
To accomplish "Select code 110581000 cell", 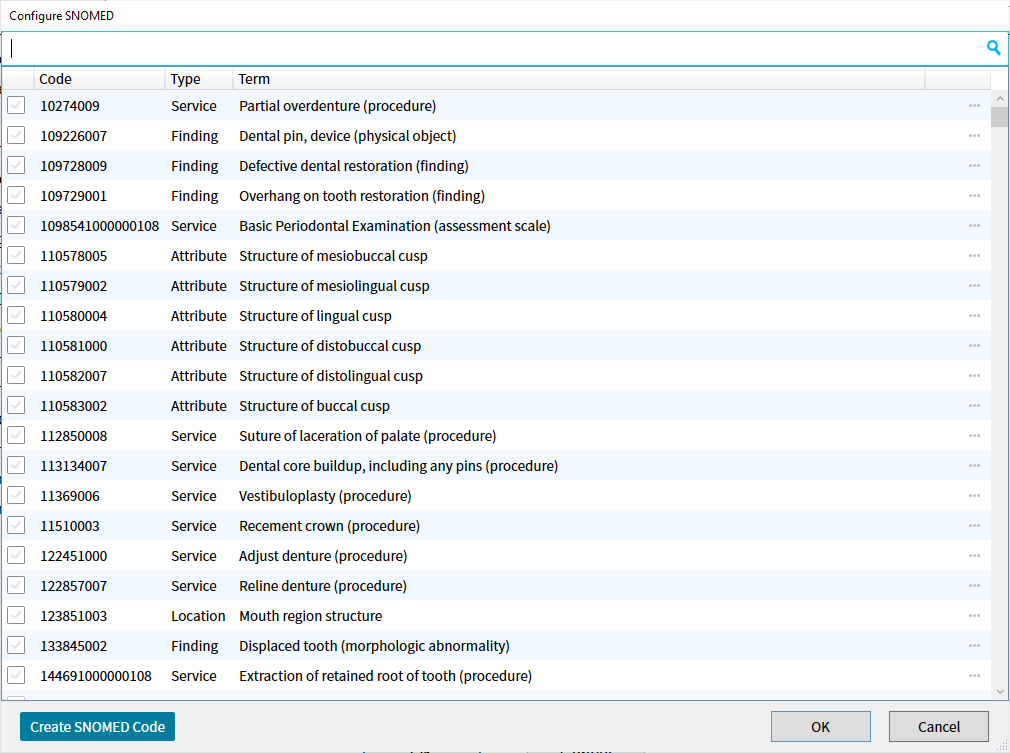I will (x=73, y=346).
